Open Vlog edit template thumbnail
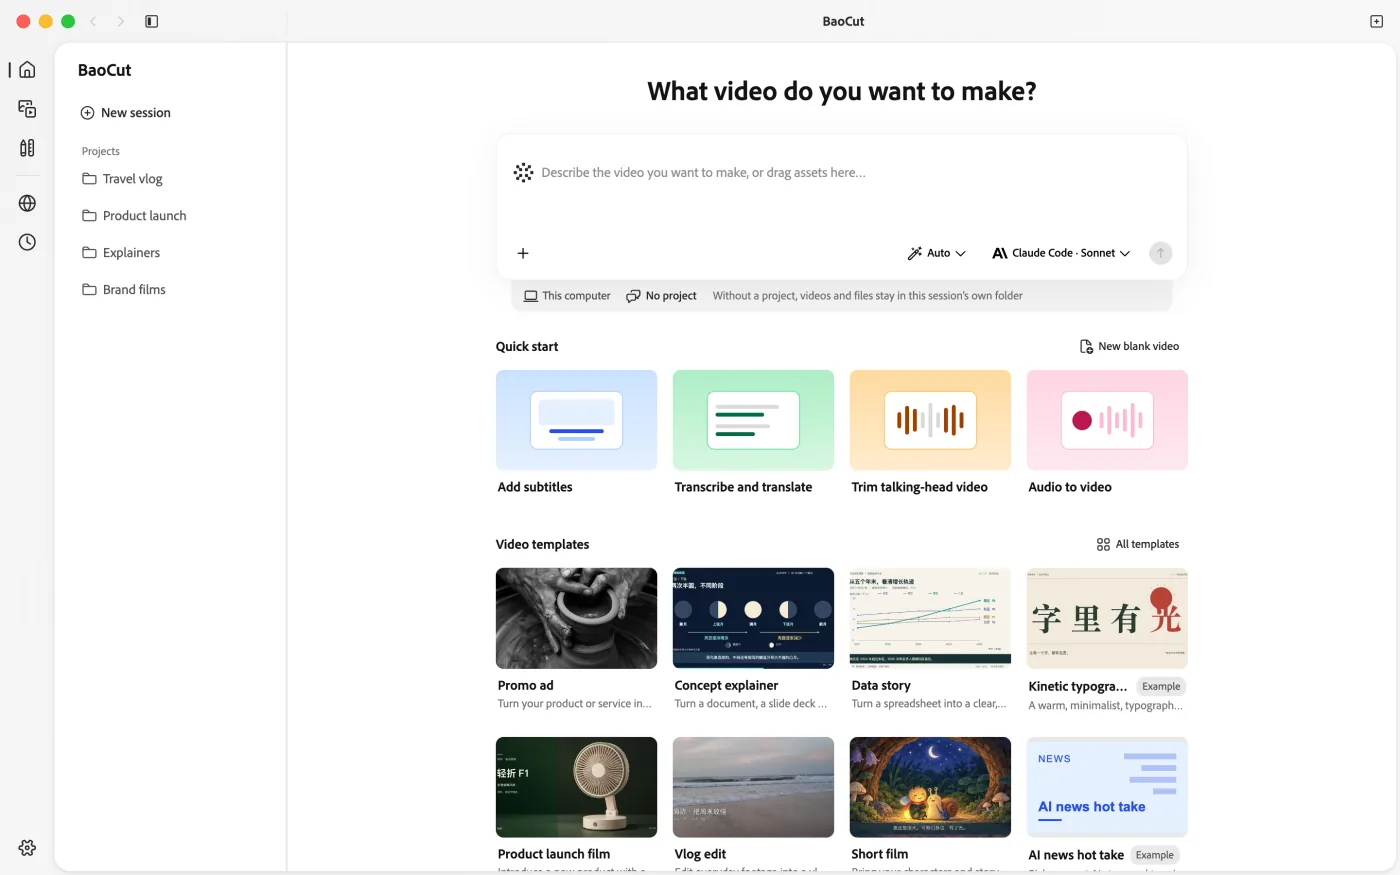The image size is (1400, 875). [x=753, y=787]
